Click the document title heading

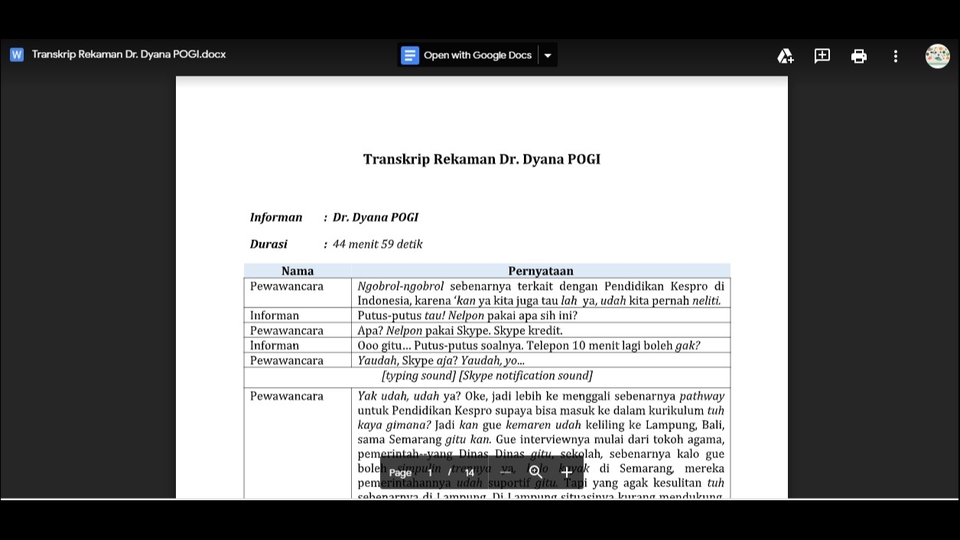[481, 159]
